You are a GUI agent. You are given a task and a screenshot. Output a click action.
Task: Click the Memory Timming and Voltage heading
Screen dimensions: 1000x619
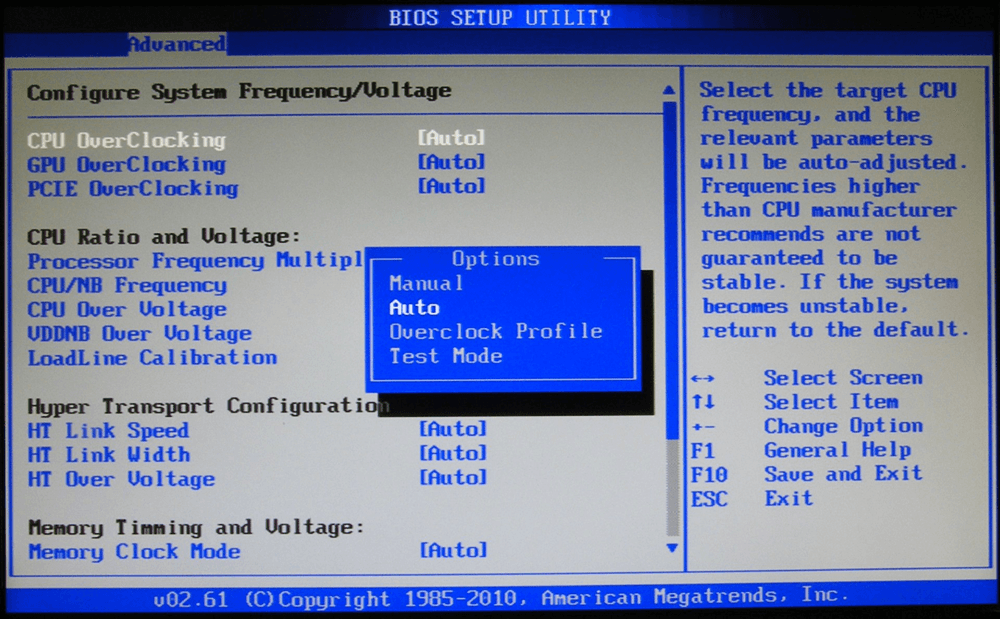pyautogui.click(x=196, y=528)
